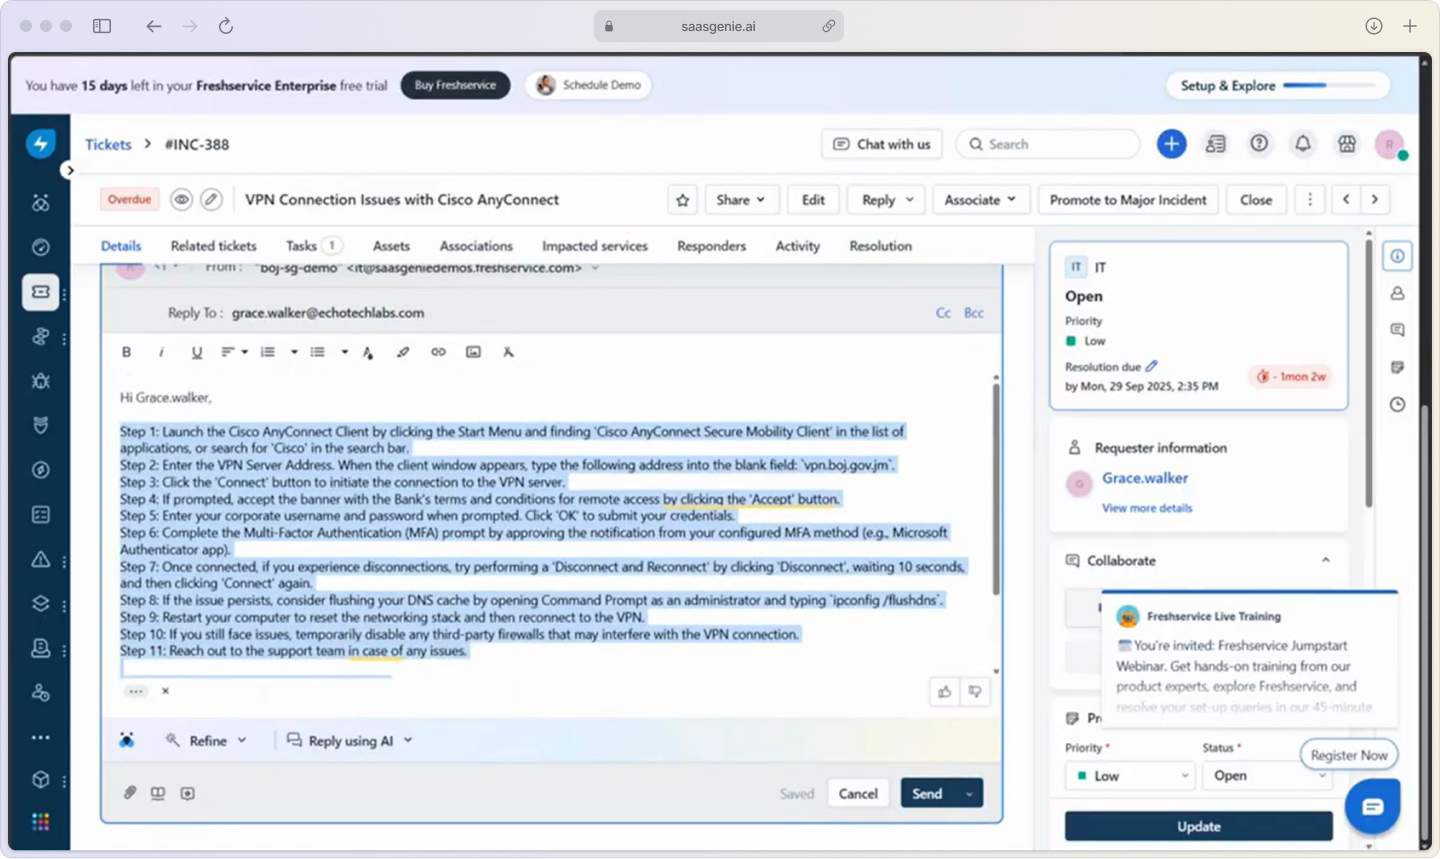The width and height of the screenshot is (1440, 859).
Task: Open Reply using AI dropdown
Action: [x=350, y=741]
